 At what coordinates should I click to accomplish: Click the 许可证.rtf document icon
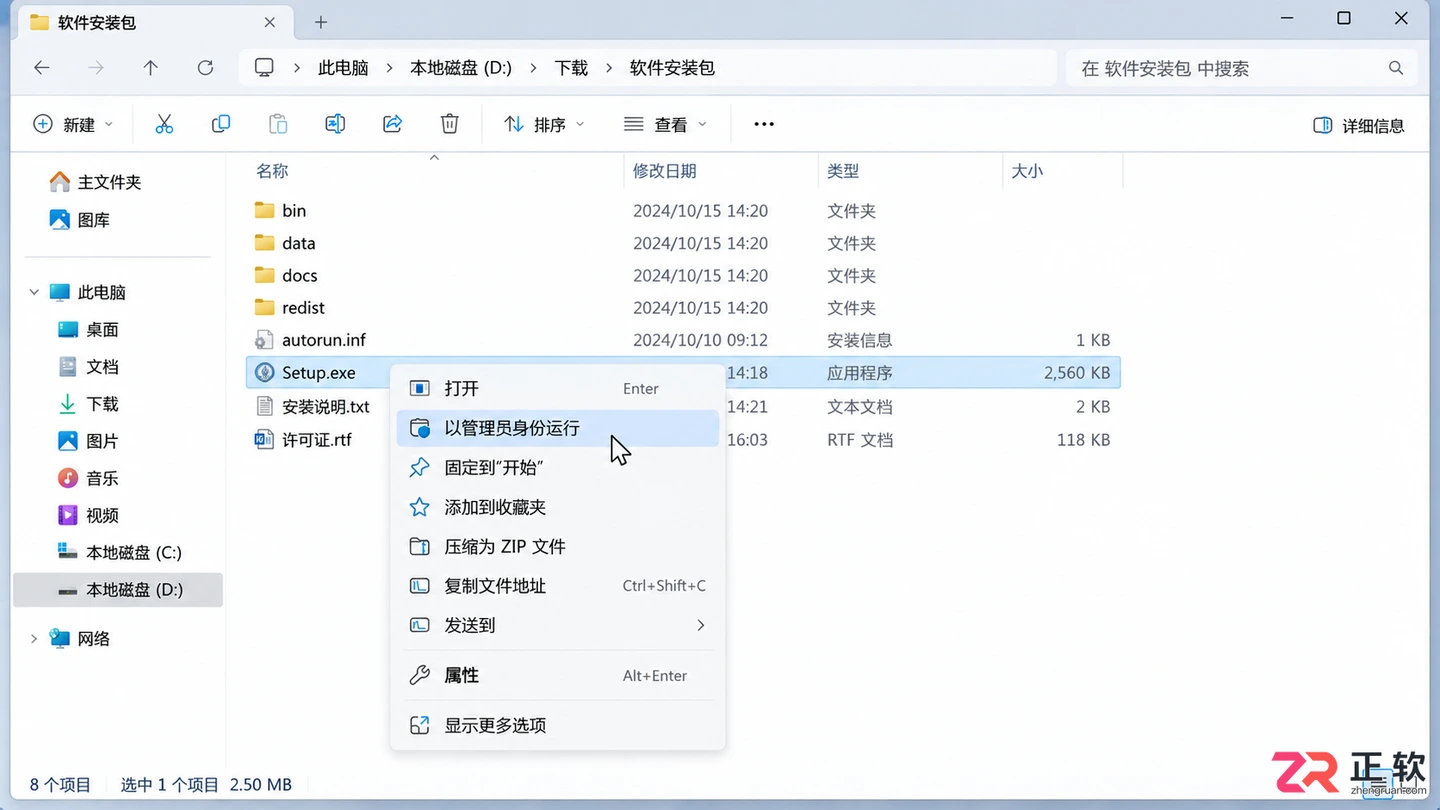coord(264,439)
